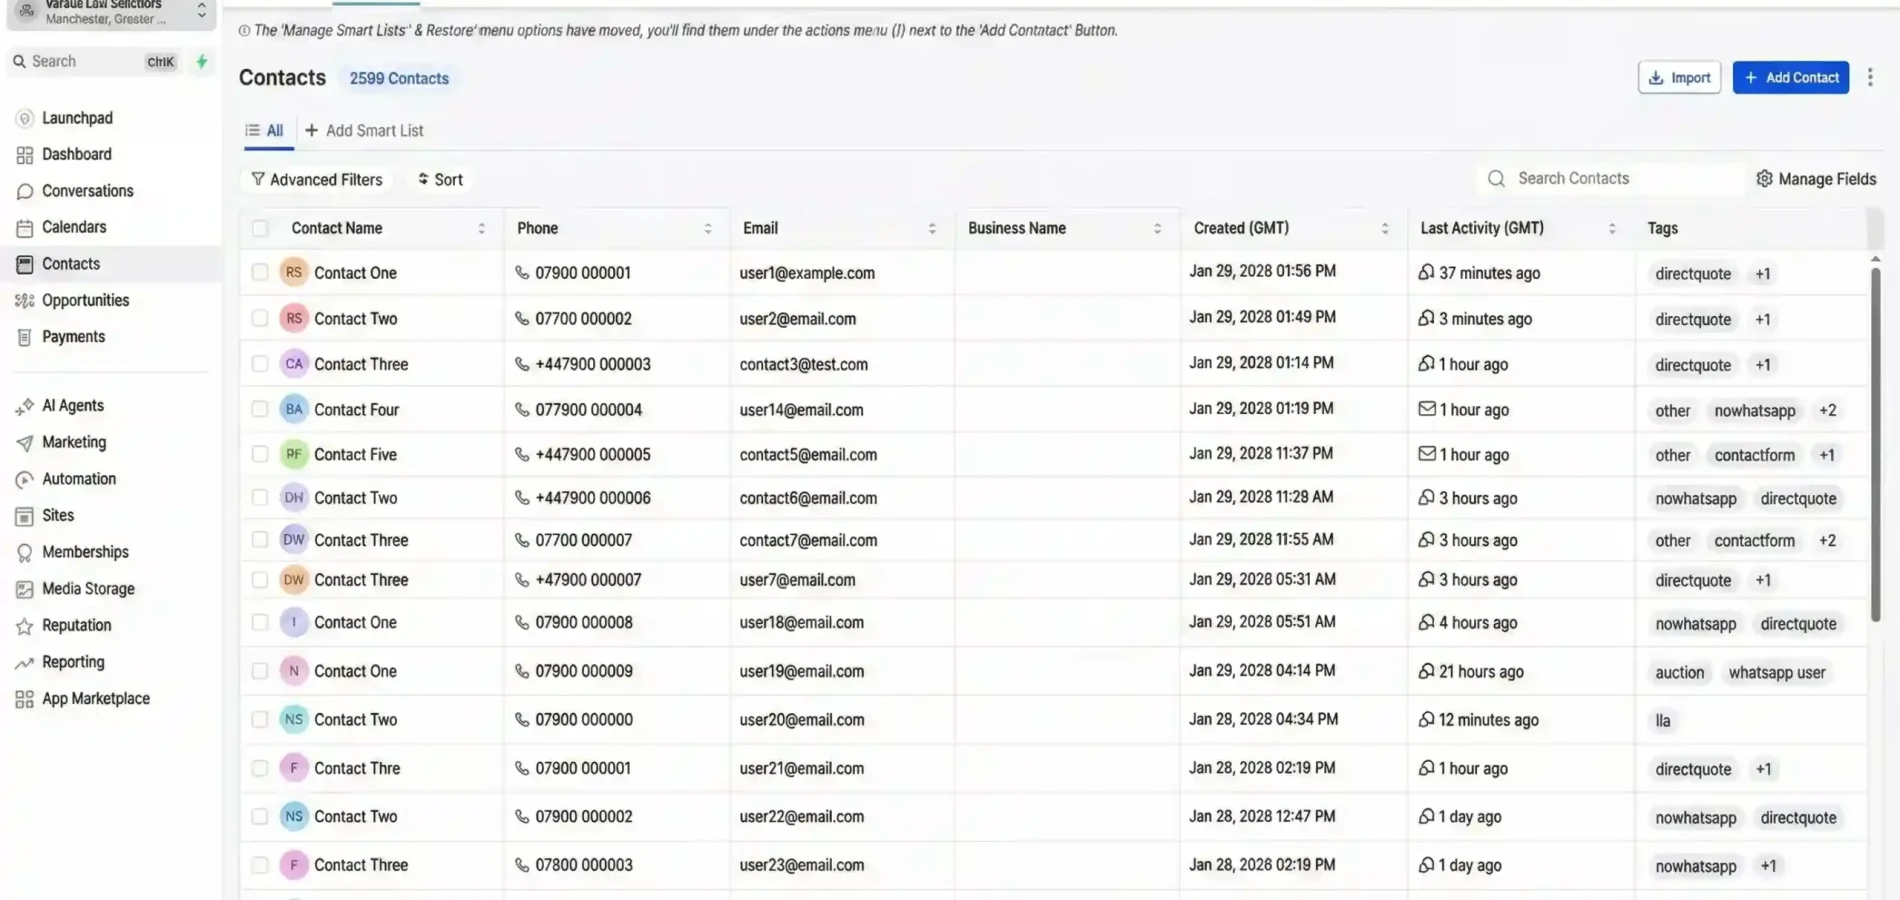Go to Opportunities
This screenshot has height=900, width=1900.
85,300
